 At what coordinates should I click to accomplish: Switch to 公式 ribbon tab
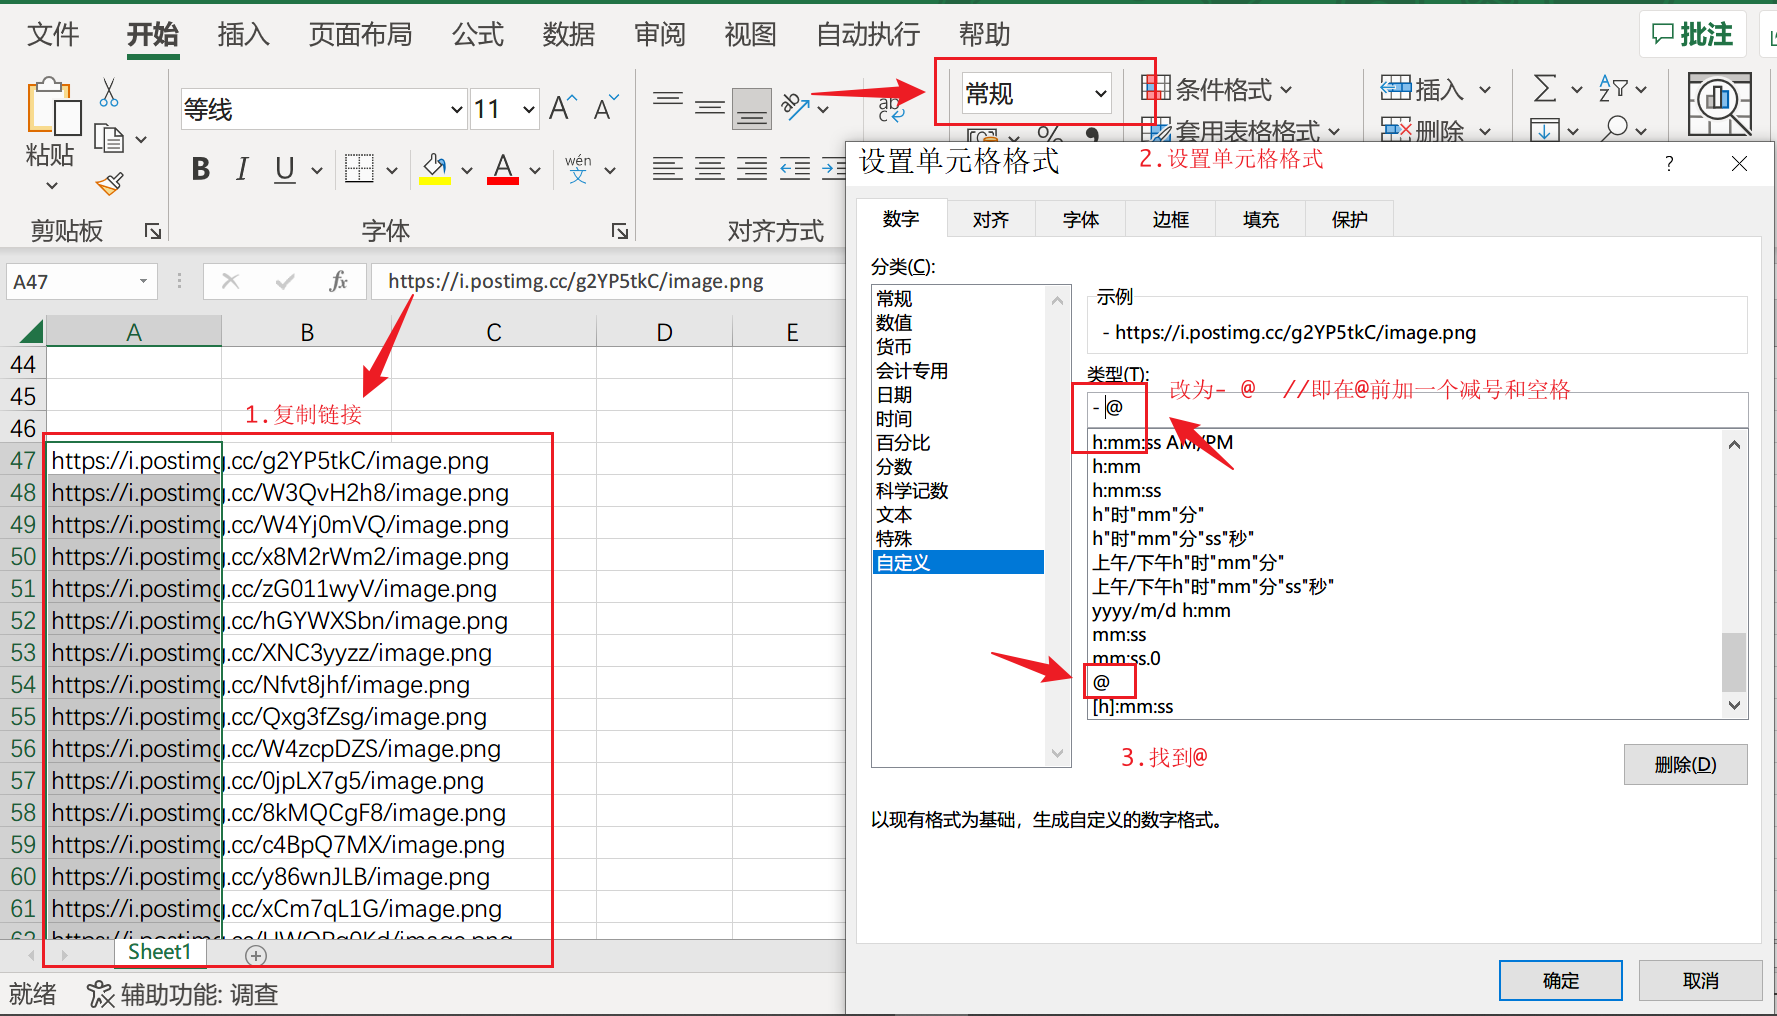477,35
